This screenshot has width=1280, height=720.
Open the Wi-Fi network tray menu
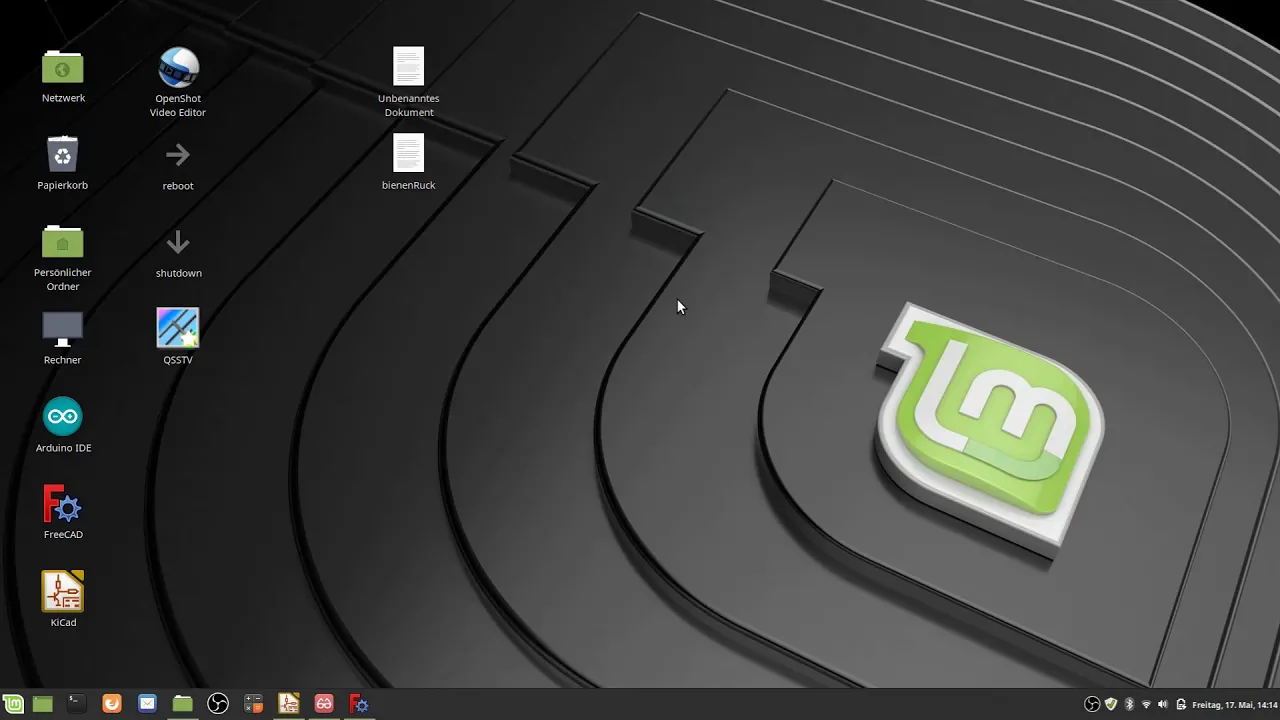point(1146,704)
